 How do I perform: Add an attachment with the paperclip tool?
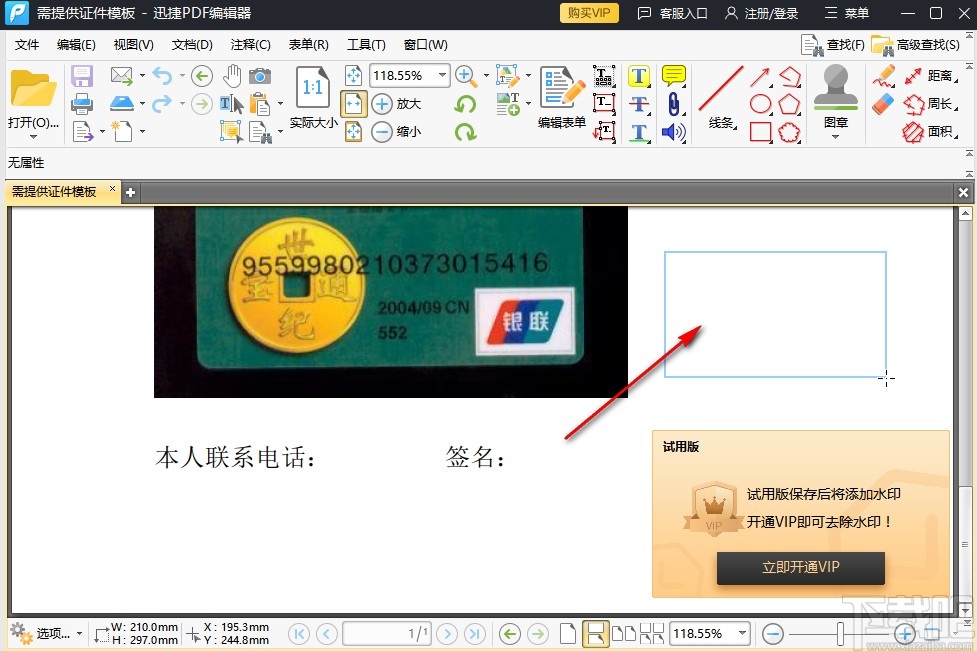tap(674, 105)
